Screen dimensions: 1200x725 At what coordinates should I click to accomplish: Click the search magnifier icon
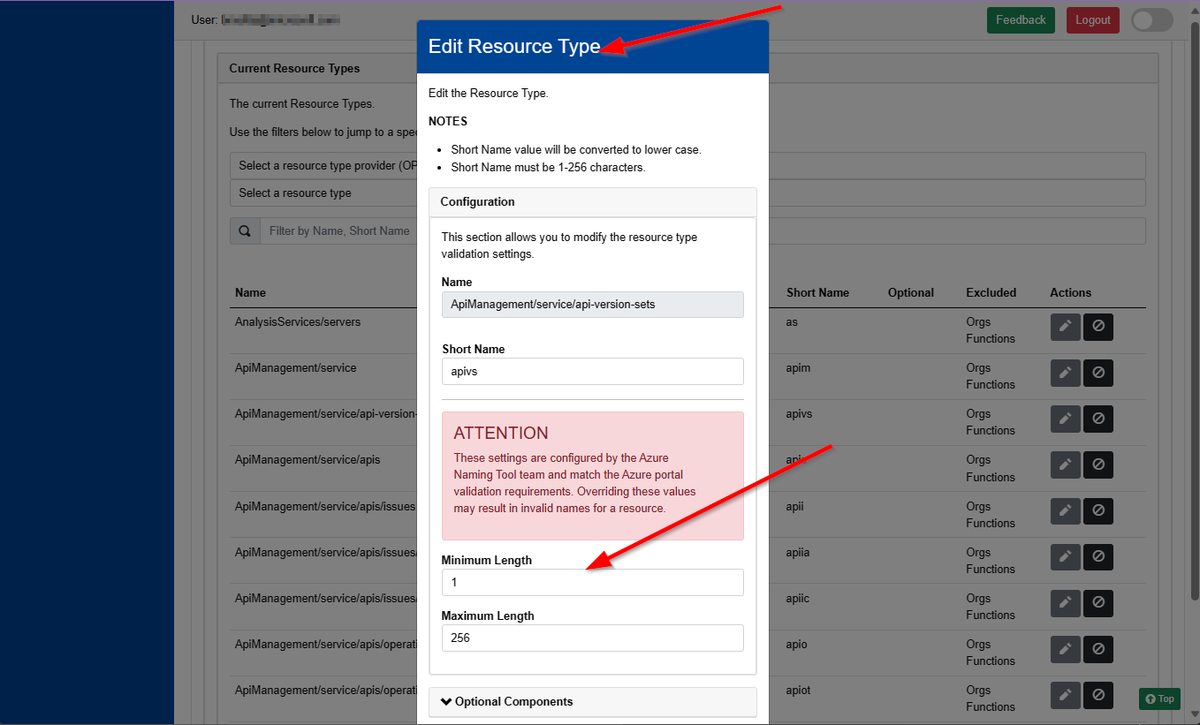coord(245,231)
